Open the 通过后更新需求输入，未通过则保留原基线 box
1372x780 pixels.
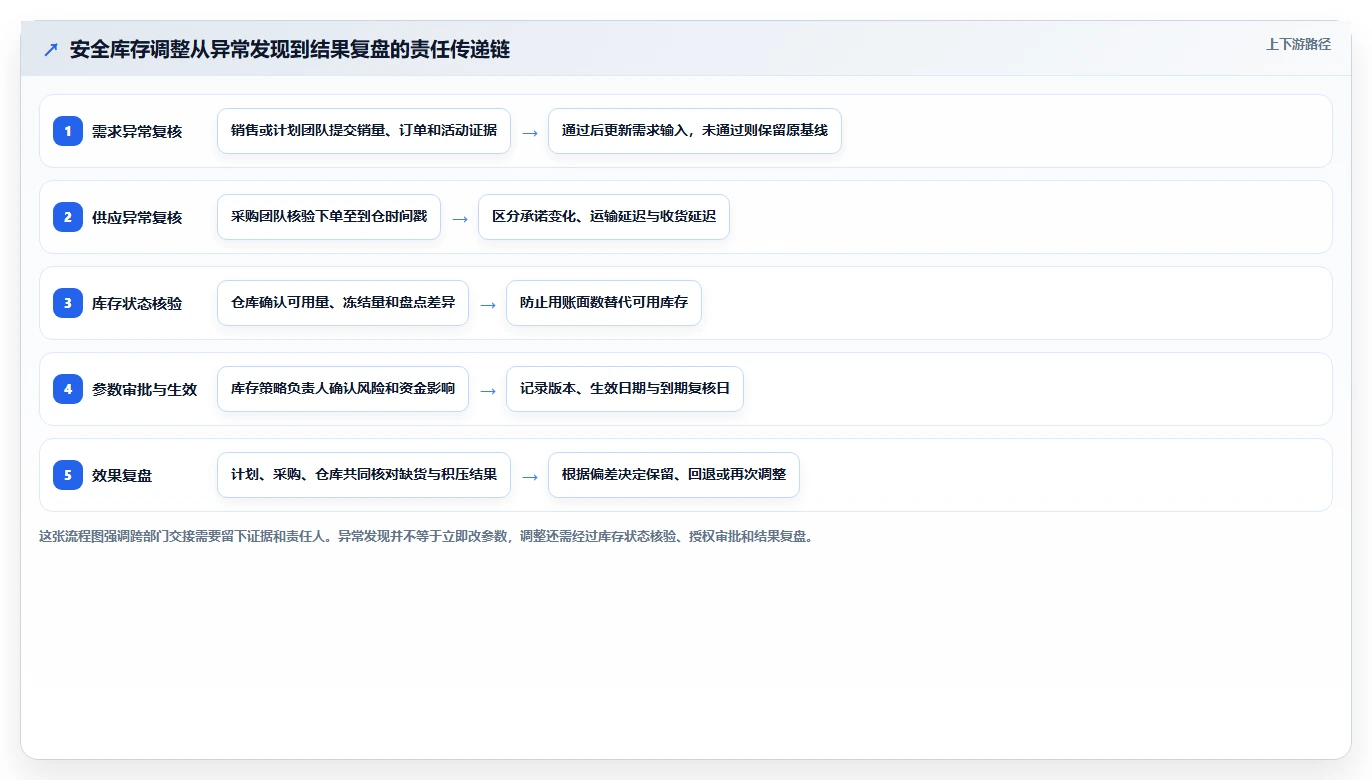click(695, 131)
